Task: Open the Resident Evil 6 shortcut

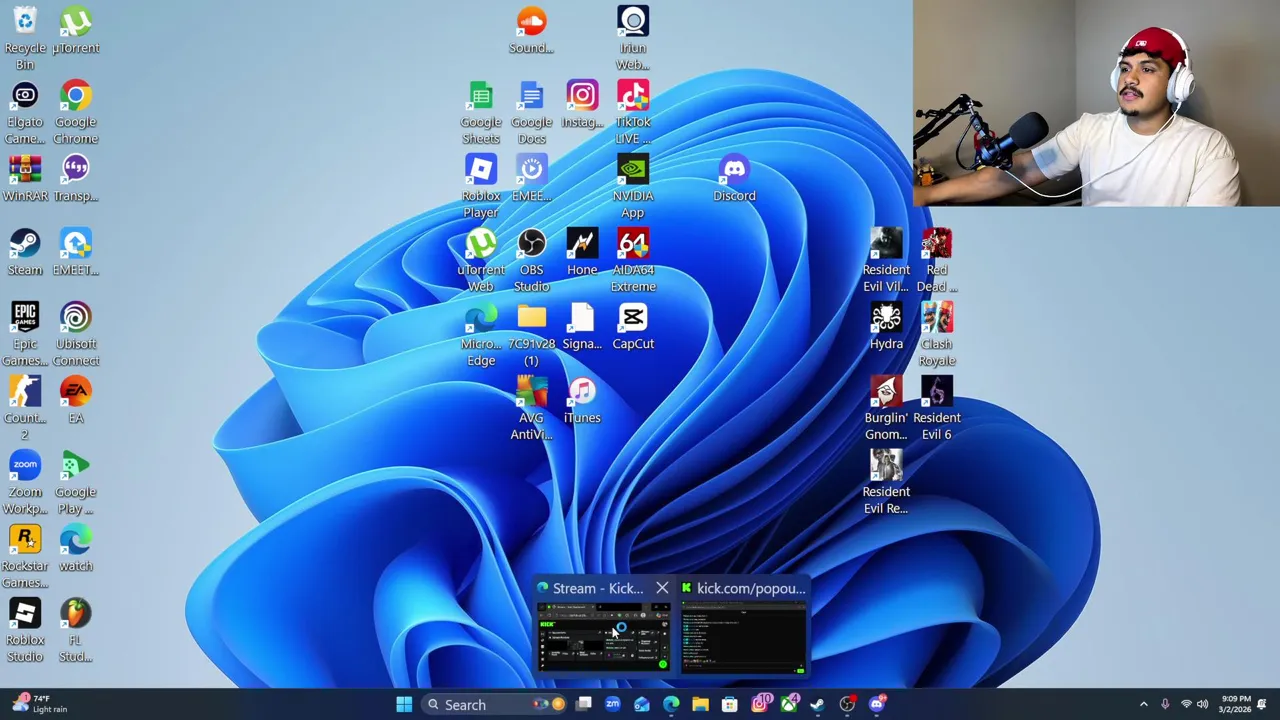Action: pyautogui.click(x=937, y=408)
